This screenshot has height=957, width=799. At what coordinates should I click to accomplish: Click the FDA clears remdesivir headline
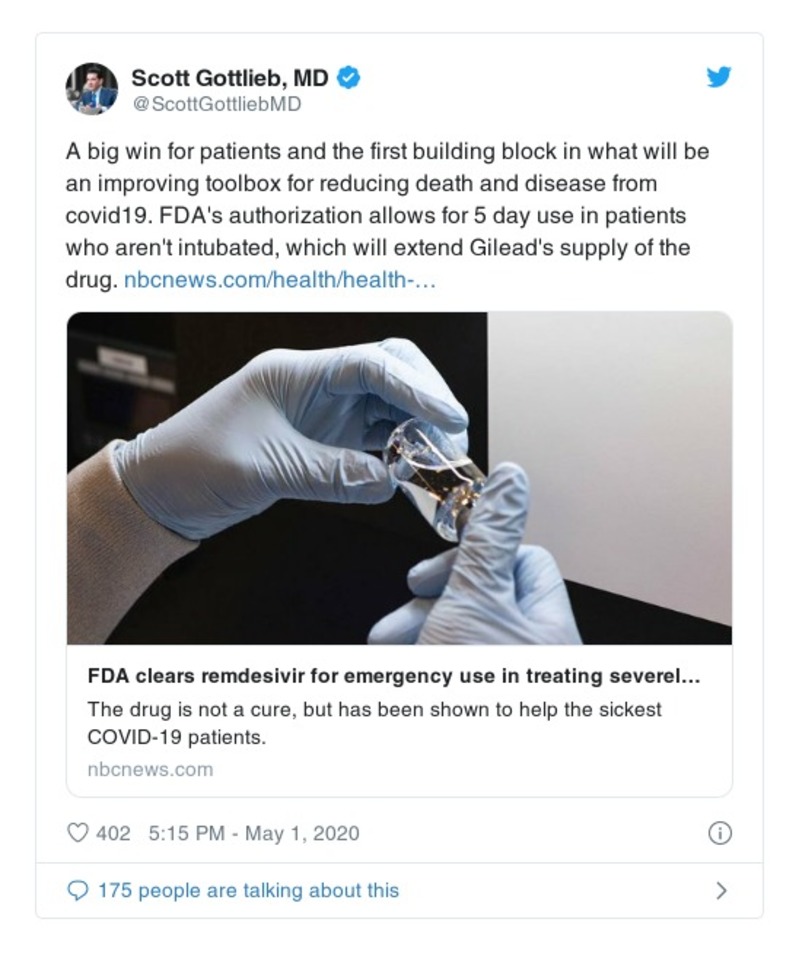click(x=393, y=676)
